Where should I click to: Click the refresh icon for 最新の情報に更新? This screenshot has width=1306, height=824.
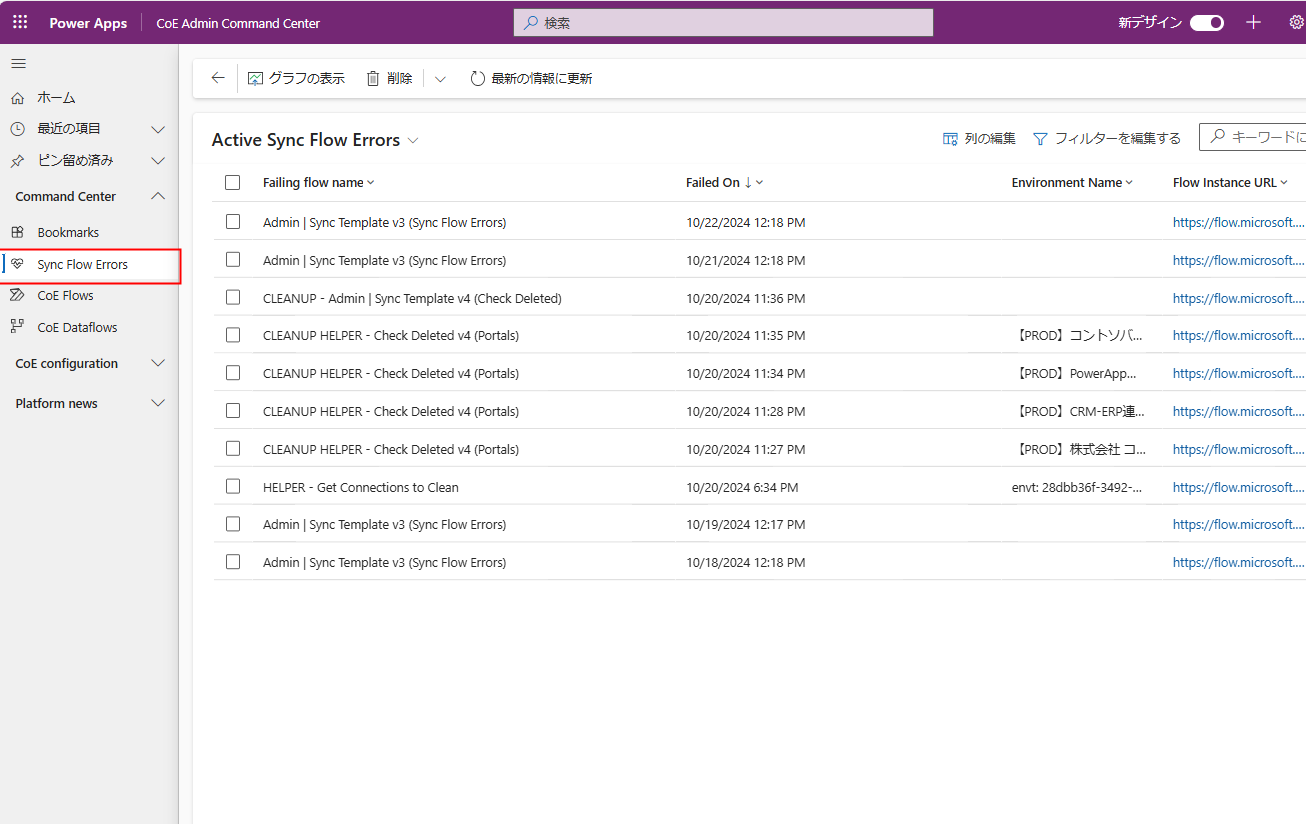coord(478,78)
